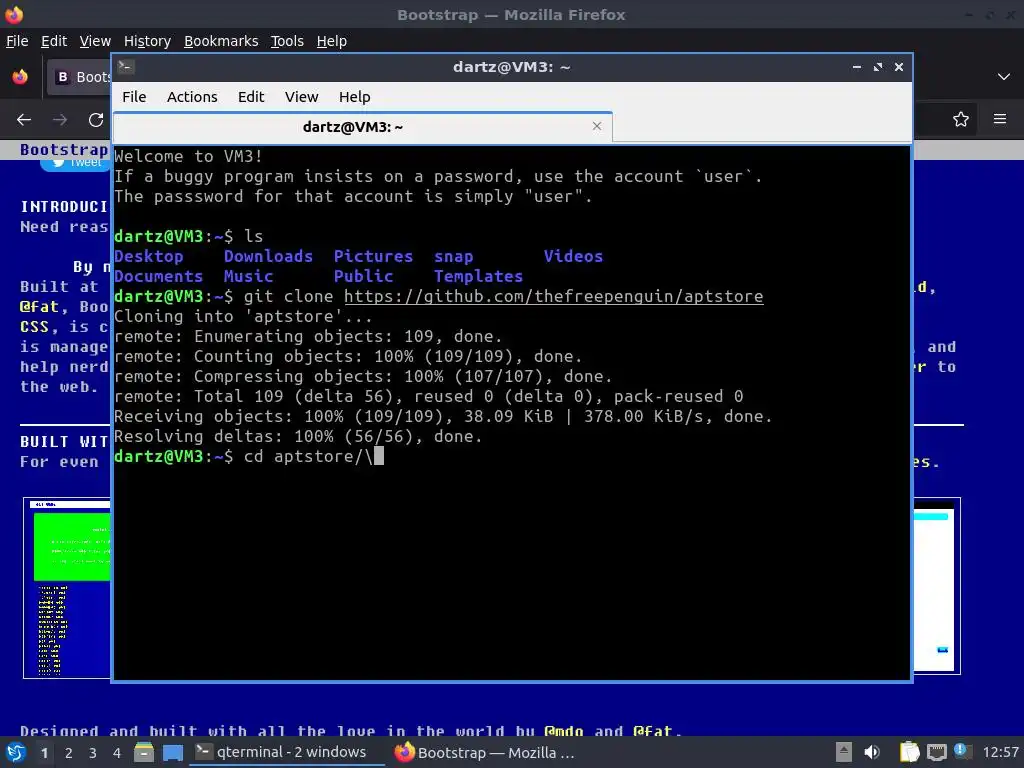Click the removable media eject tray icon
This screenshot has height=768, width=1024.
[844, 752]
